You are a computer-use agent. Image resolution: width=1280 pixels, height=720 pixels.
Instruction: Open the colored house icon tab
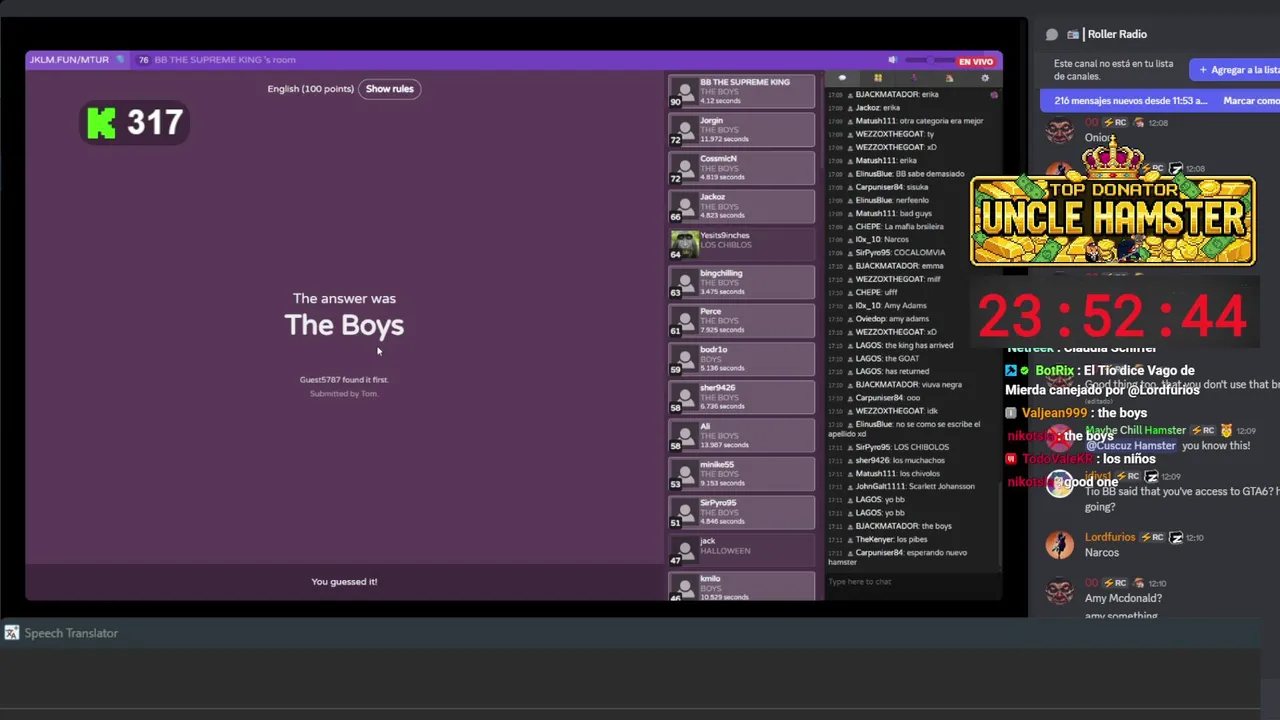[949, 78]
